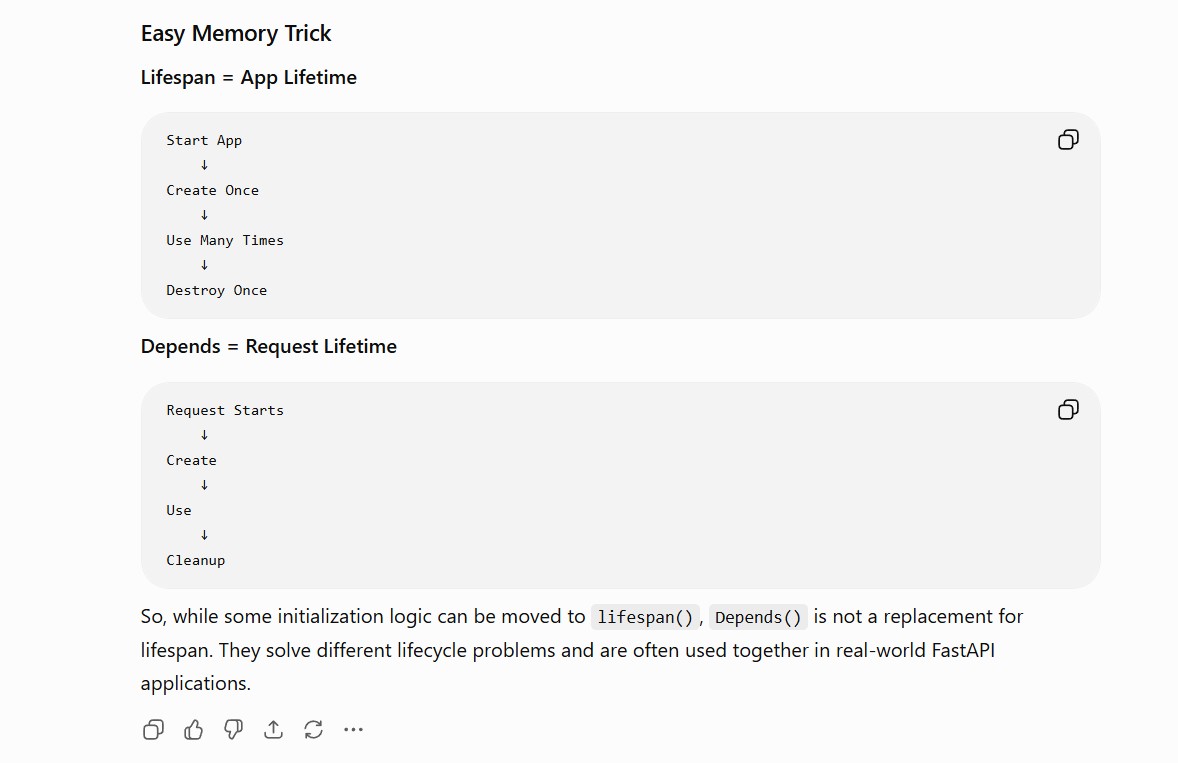Image resolution: width=1178 pixels, height=763 pixels.
Task: Click the Lifespan = App Lifetime heading
Action: pyautogui.click(x=249, y=77)
